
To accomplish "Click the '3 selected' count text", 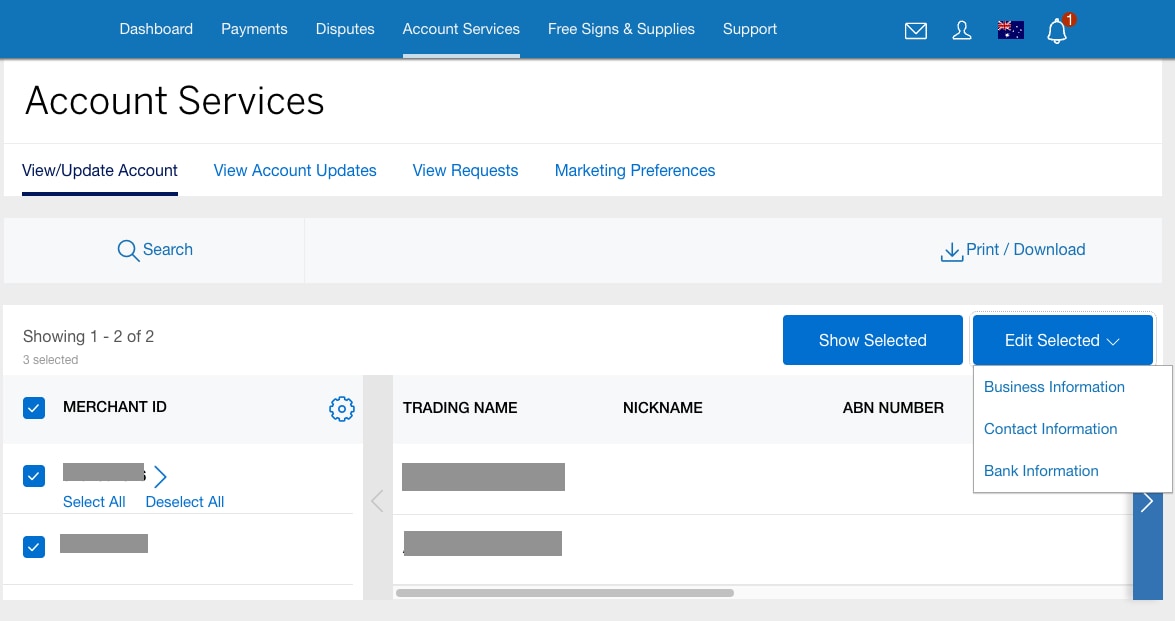I will [50, 360].
